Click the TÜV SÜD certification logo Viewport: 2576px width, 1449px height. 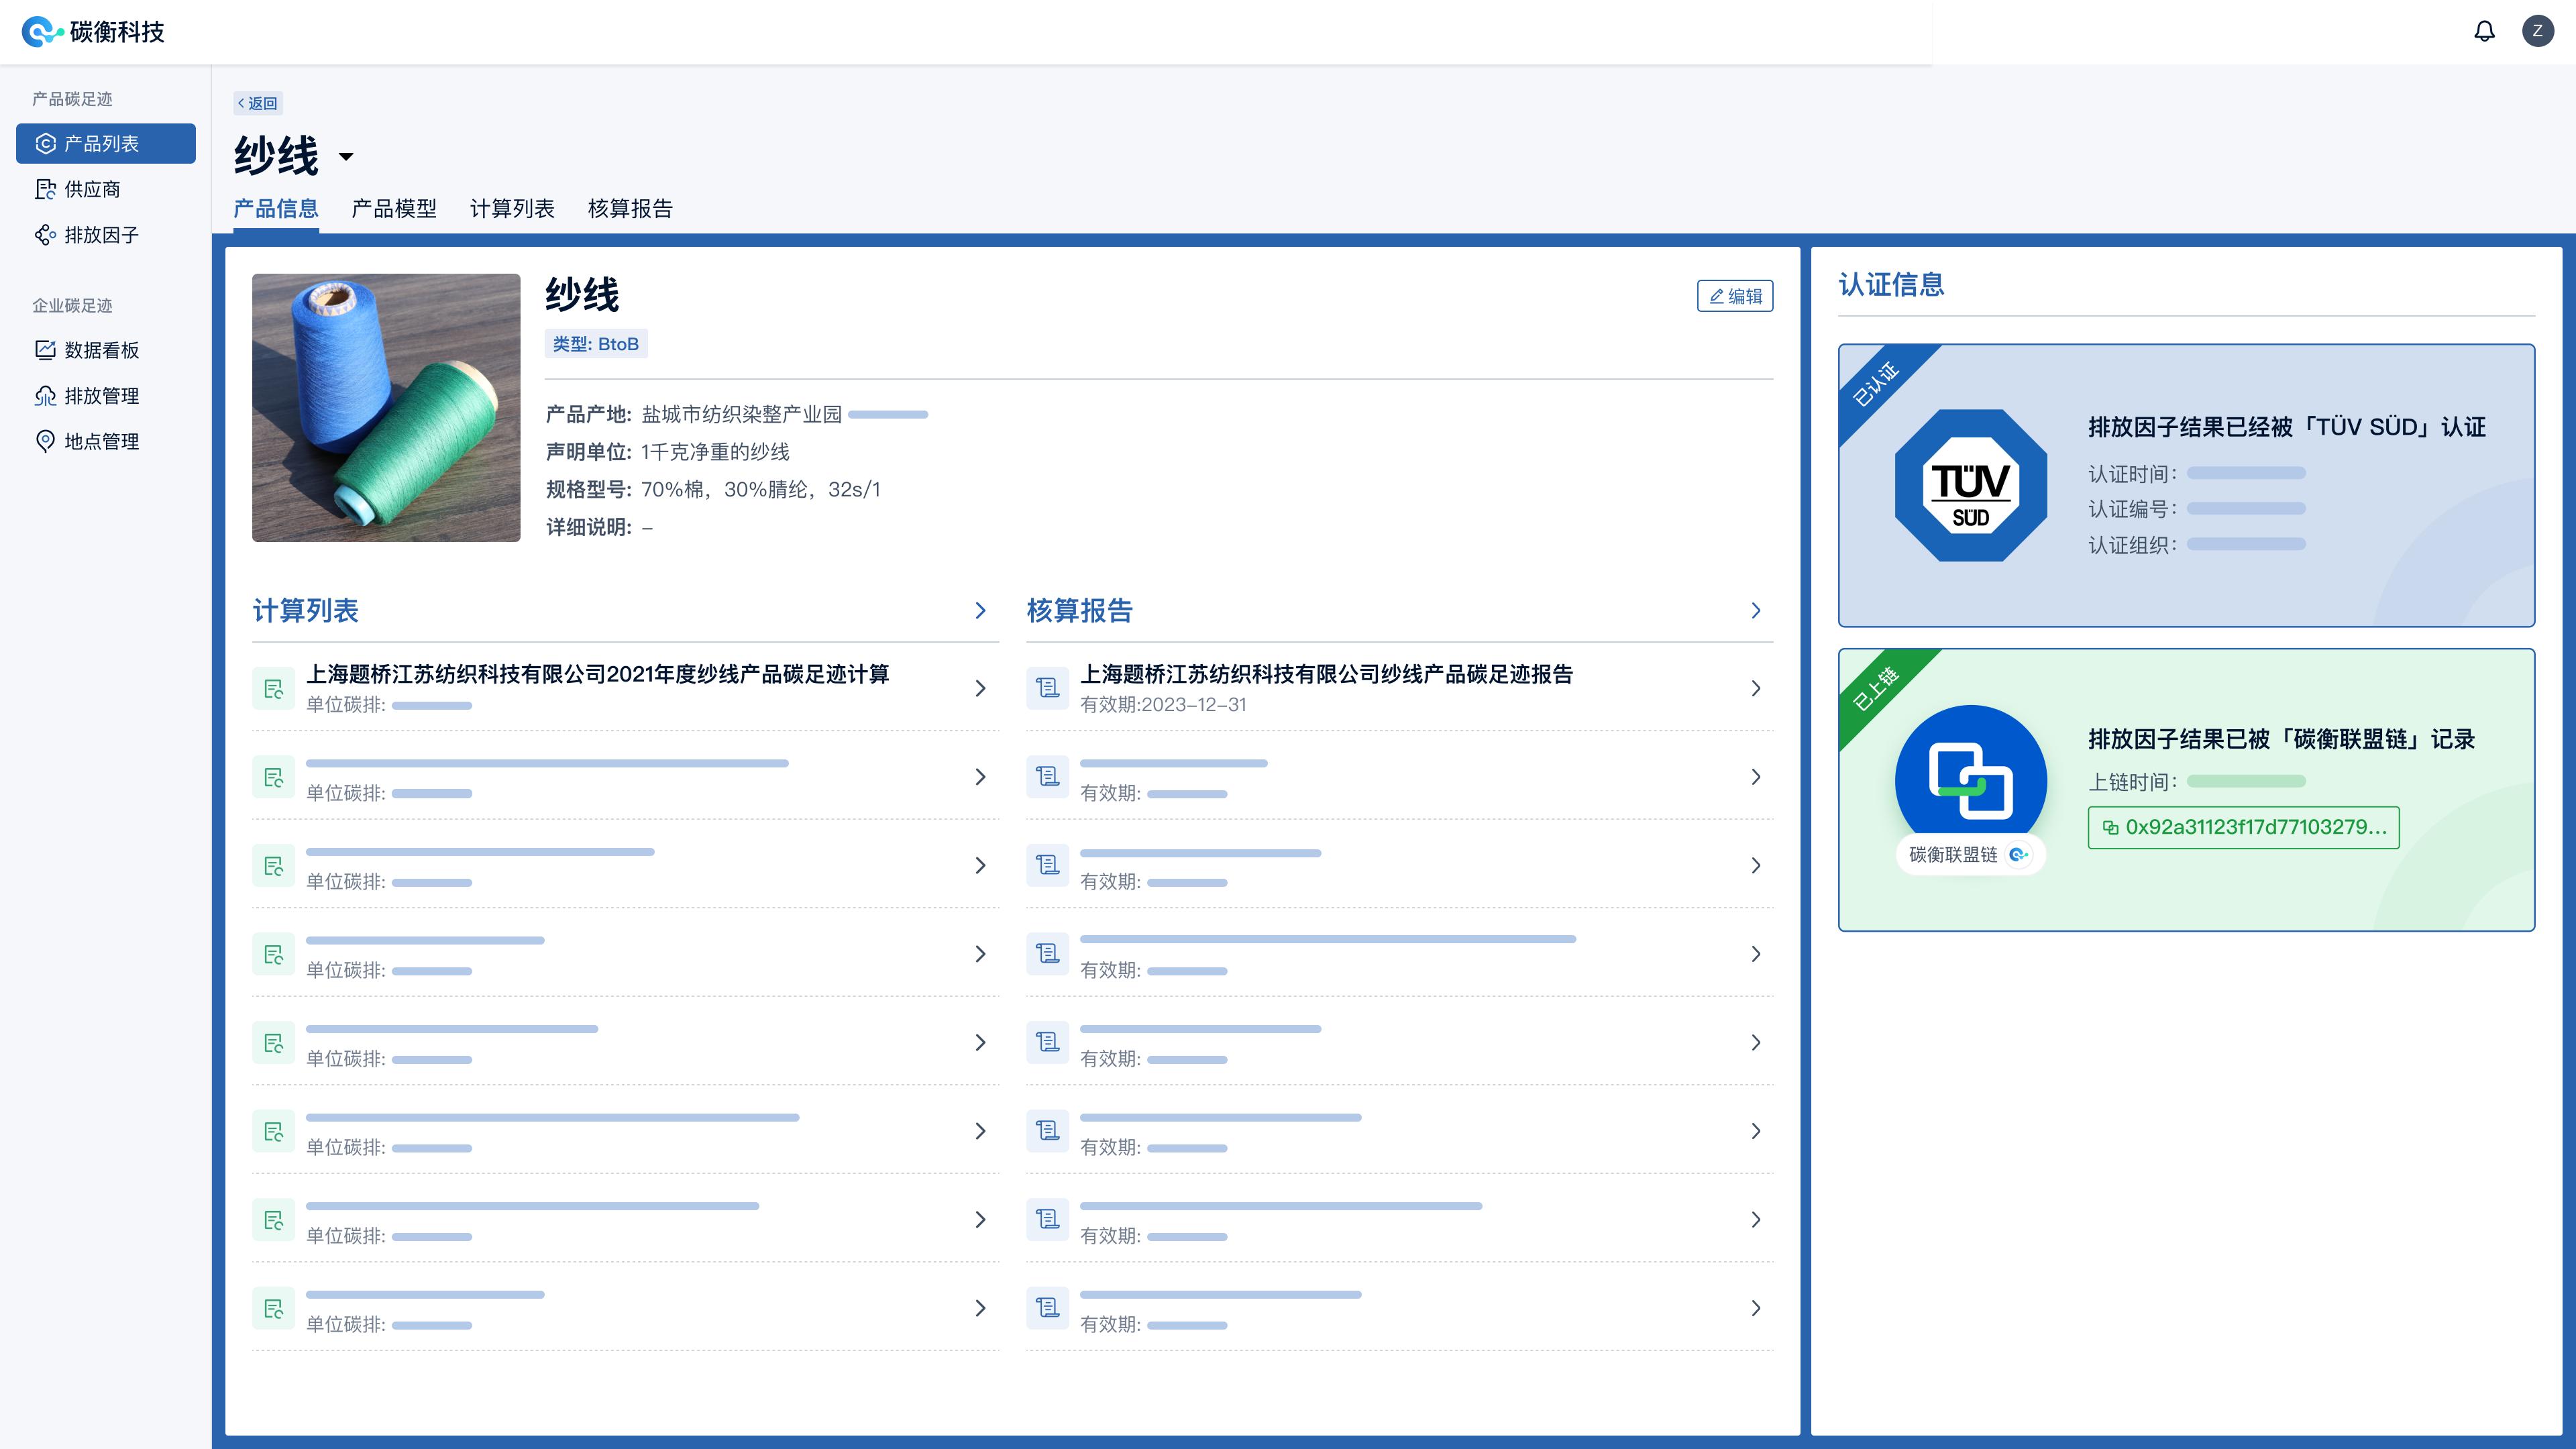pyautogui.click(x=1970, y=486)
